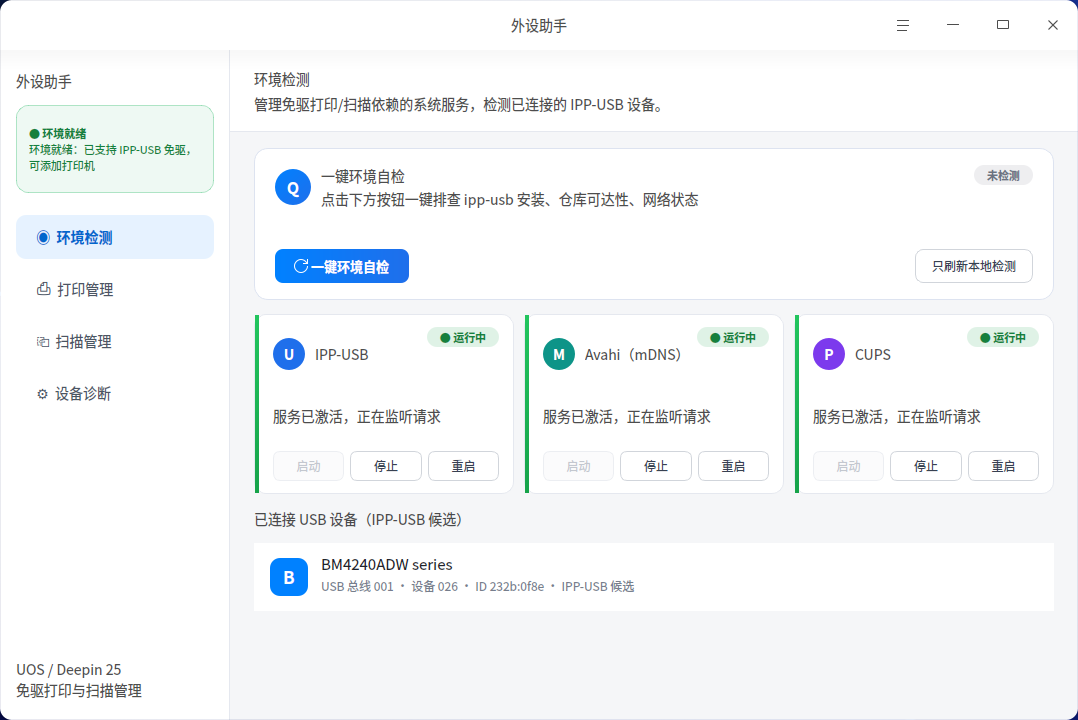This screenshot has height=720, width=1078.
Task: Open the hamburger menu in title bar
Action: (x=903, y=25)
